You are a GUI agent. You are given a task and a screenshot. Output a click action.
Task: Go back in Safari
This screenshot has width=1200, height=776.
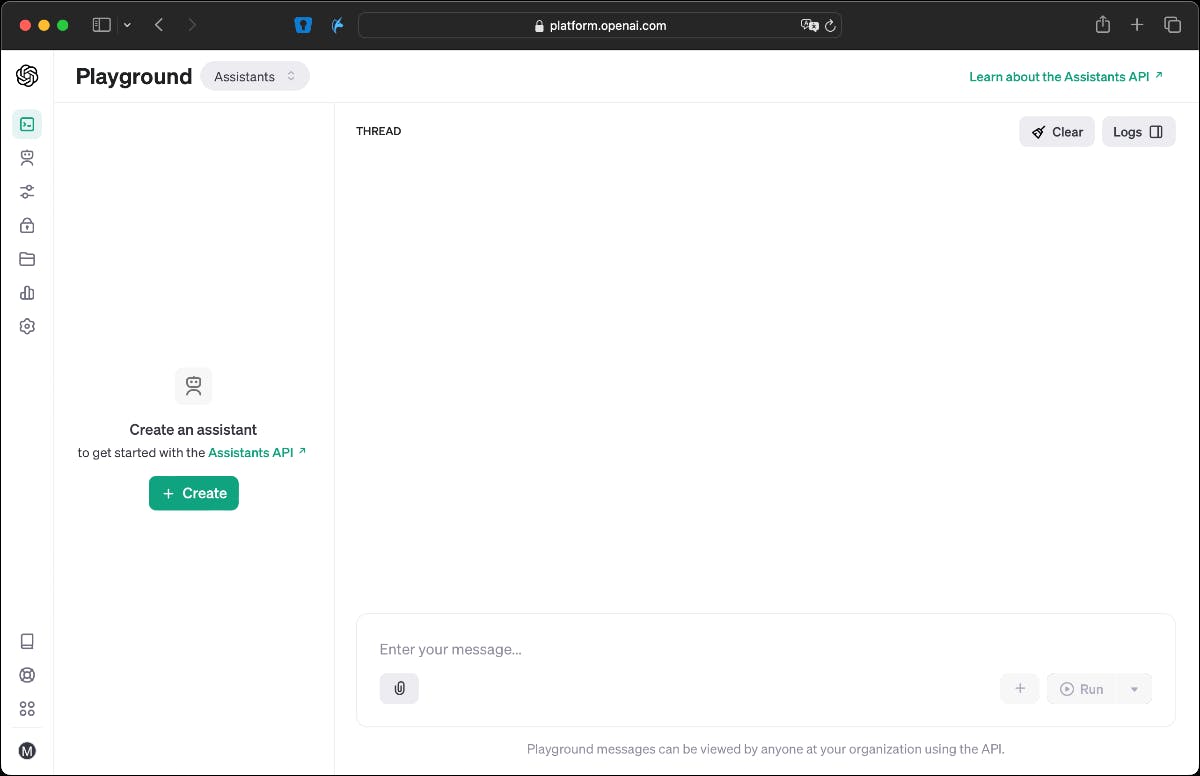(159, 25)
